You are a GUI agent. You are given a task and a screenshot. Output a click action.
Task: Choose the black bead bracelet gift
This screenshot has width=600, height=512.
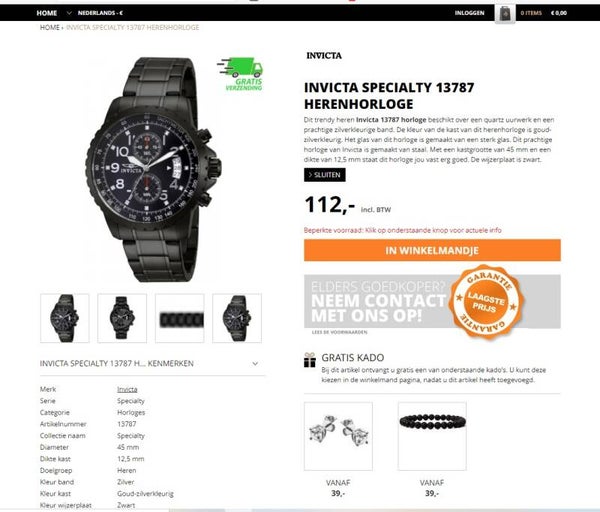432,436
